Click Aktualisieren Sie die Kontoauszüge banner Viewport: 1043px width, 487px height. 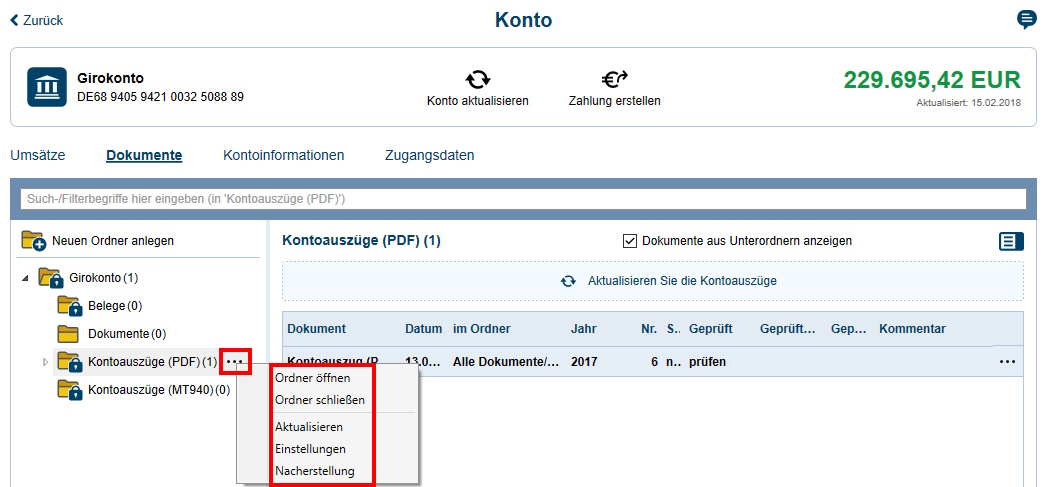653,281
